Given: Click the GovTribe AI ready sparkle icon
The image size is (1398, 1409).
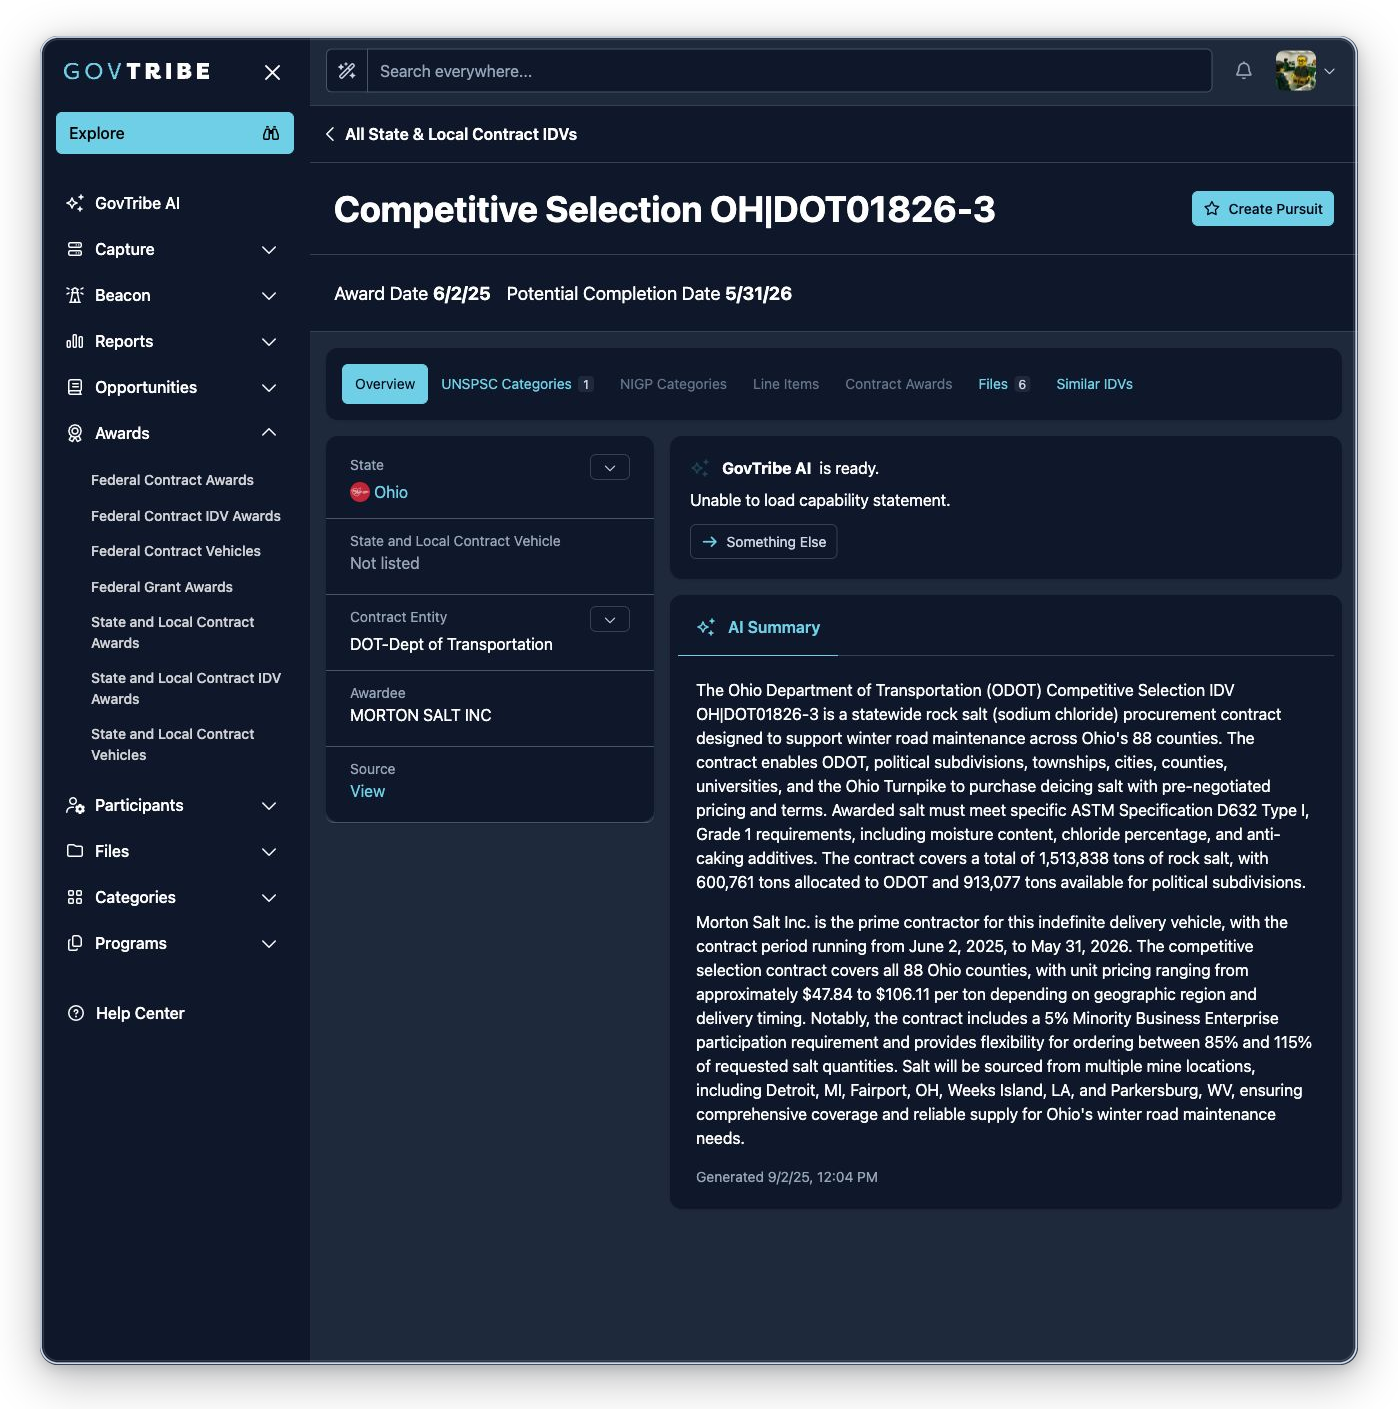Looking at the screenshot, I should 700,468.
